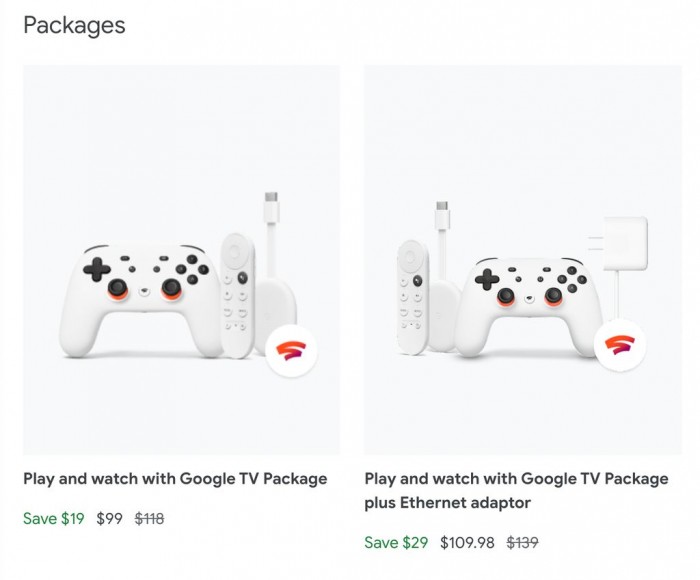Click the Chromecast remote in right package image

pyautogui.click(x=413, y=296)
